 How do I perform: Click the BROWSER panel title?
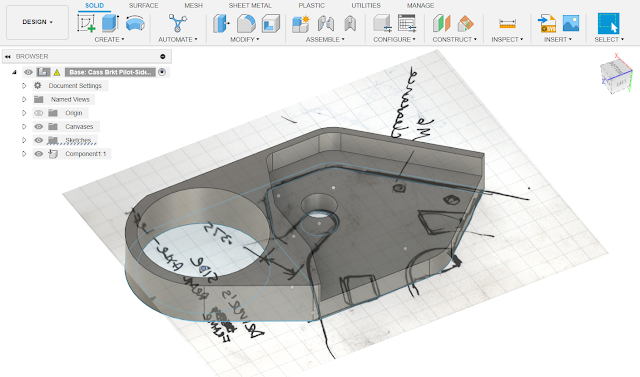[x=32, y=56]
